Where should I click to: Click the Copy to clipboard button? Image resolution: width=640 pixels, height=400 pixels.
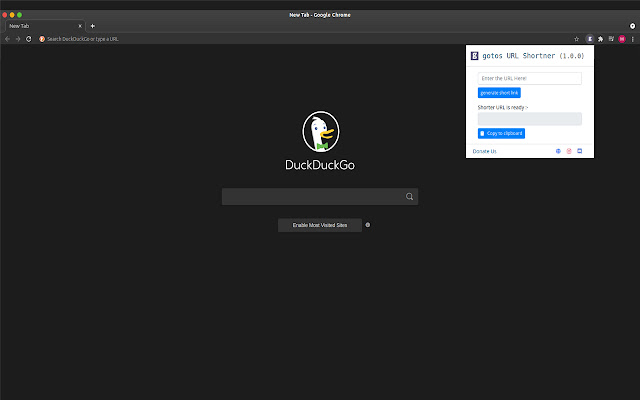(x=501, y=133)
